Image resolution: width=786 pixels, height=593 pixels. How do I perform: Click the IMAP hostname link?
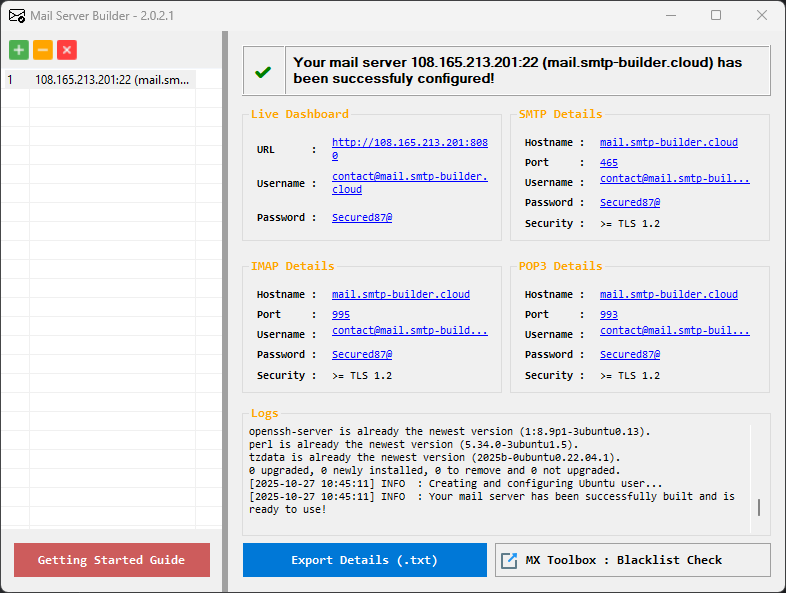pyautogui.click(x=401, y=294)
